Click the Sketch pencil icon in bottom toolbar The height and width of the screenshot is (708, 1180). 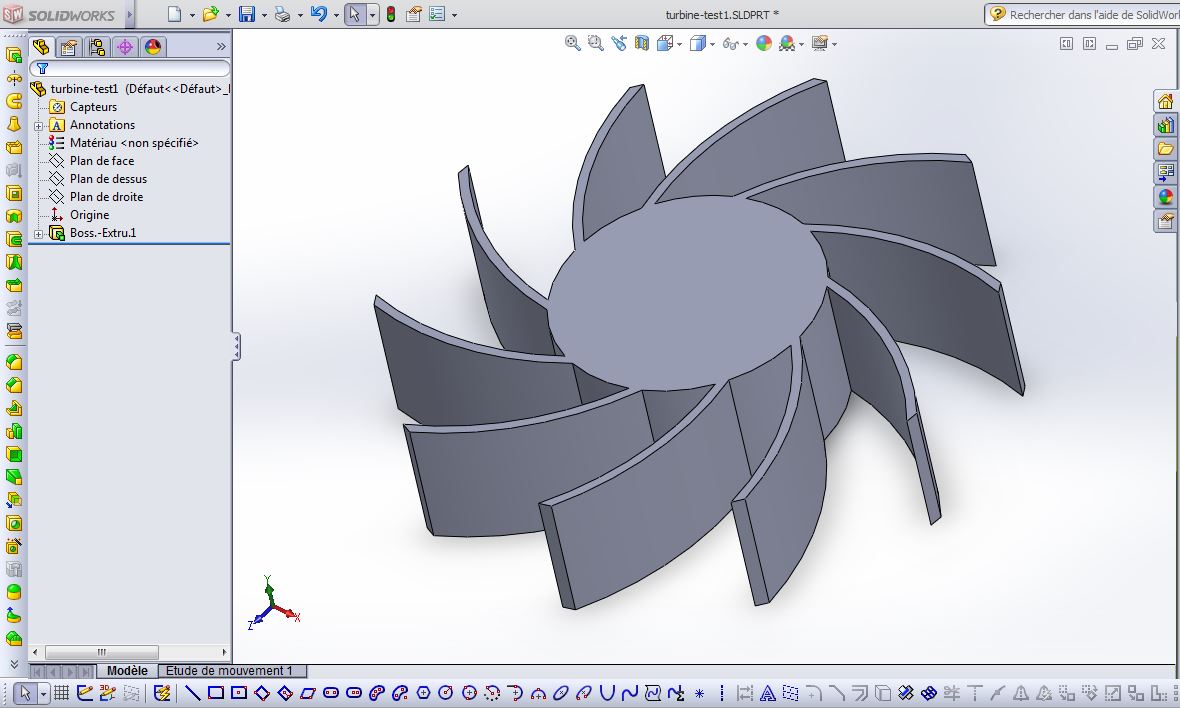(x=84, y=693)
